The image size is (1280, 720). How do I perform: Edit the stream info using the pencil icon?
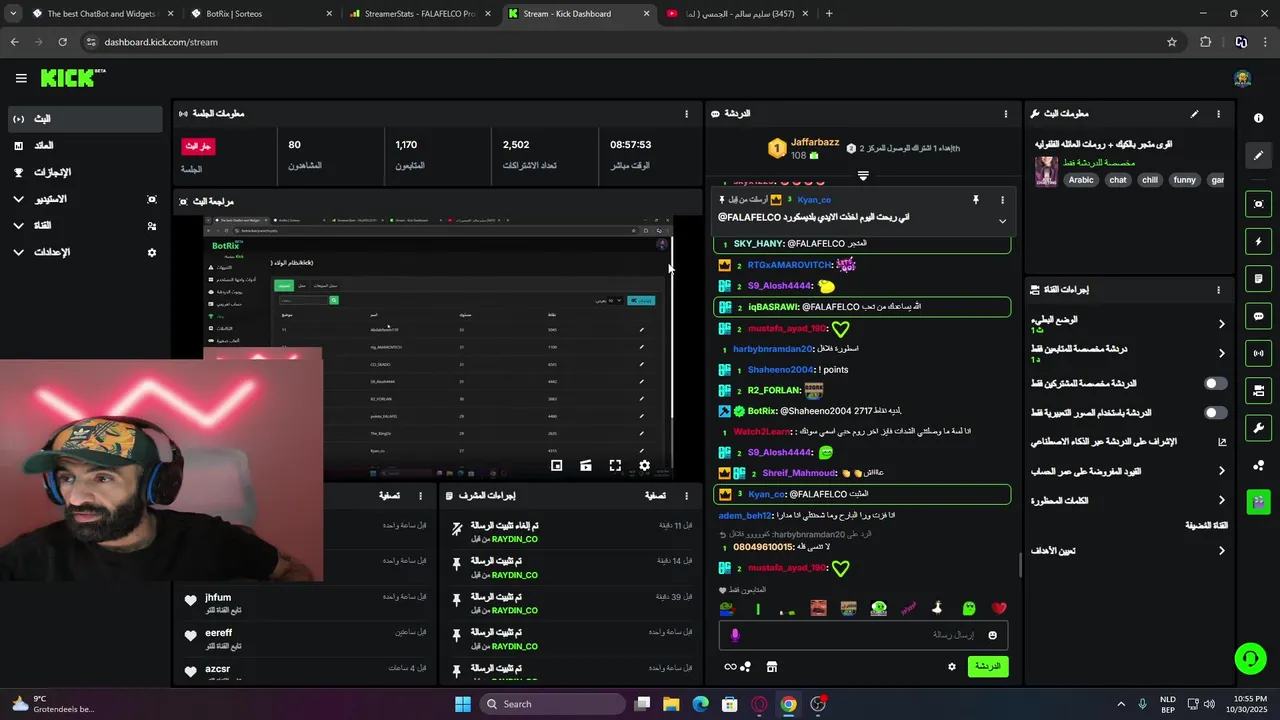[1194, 114]
